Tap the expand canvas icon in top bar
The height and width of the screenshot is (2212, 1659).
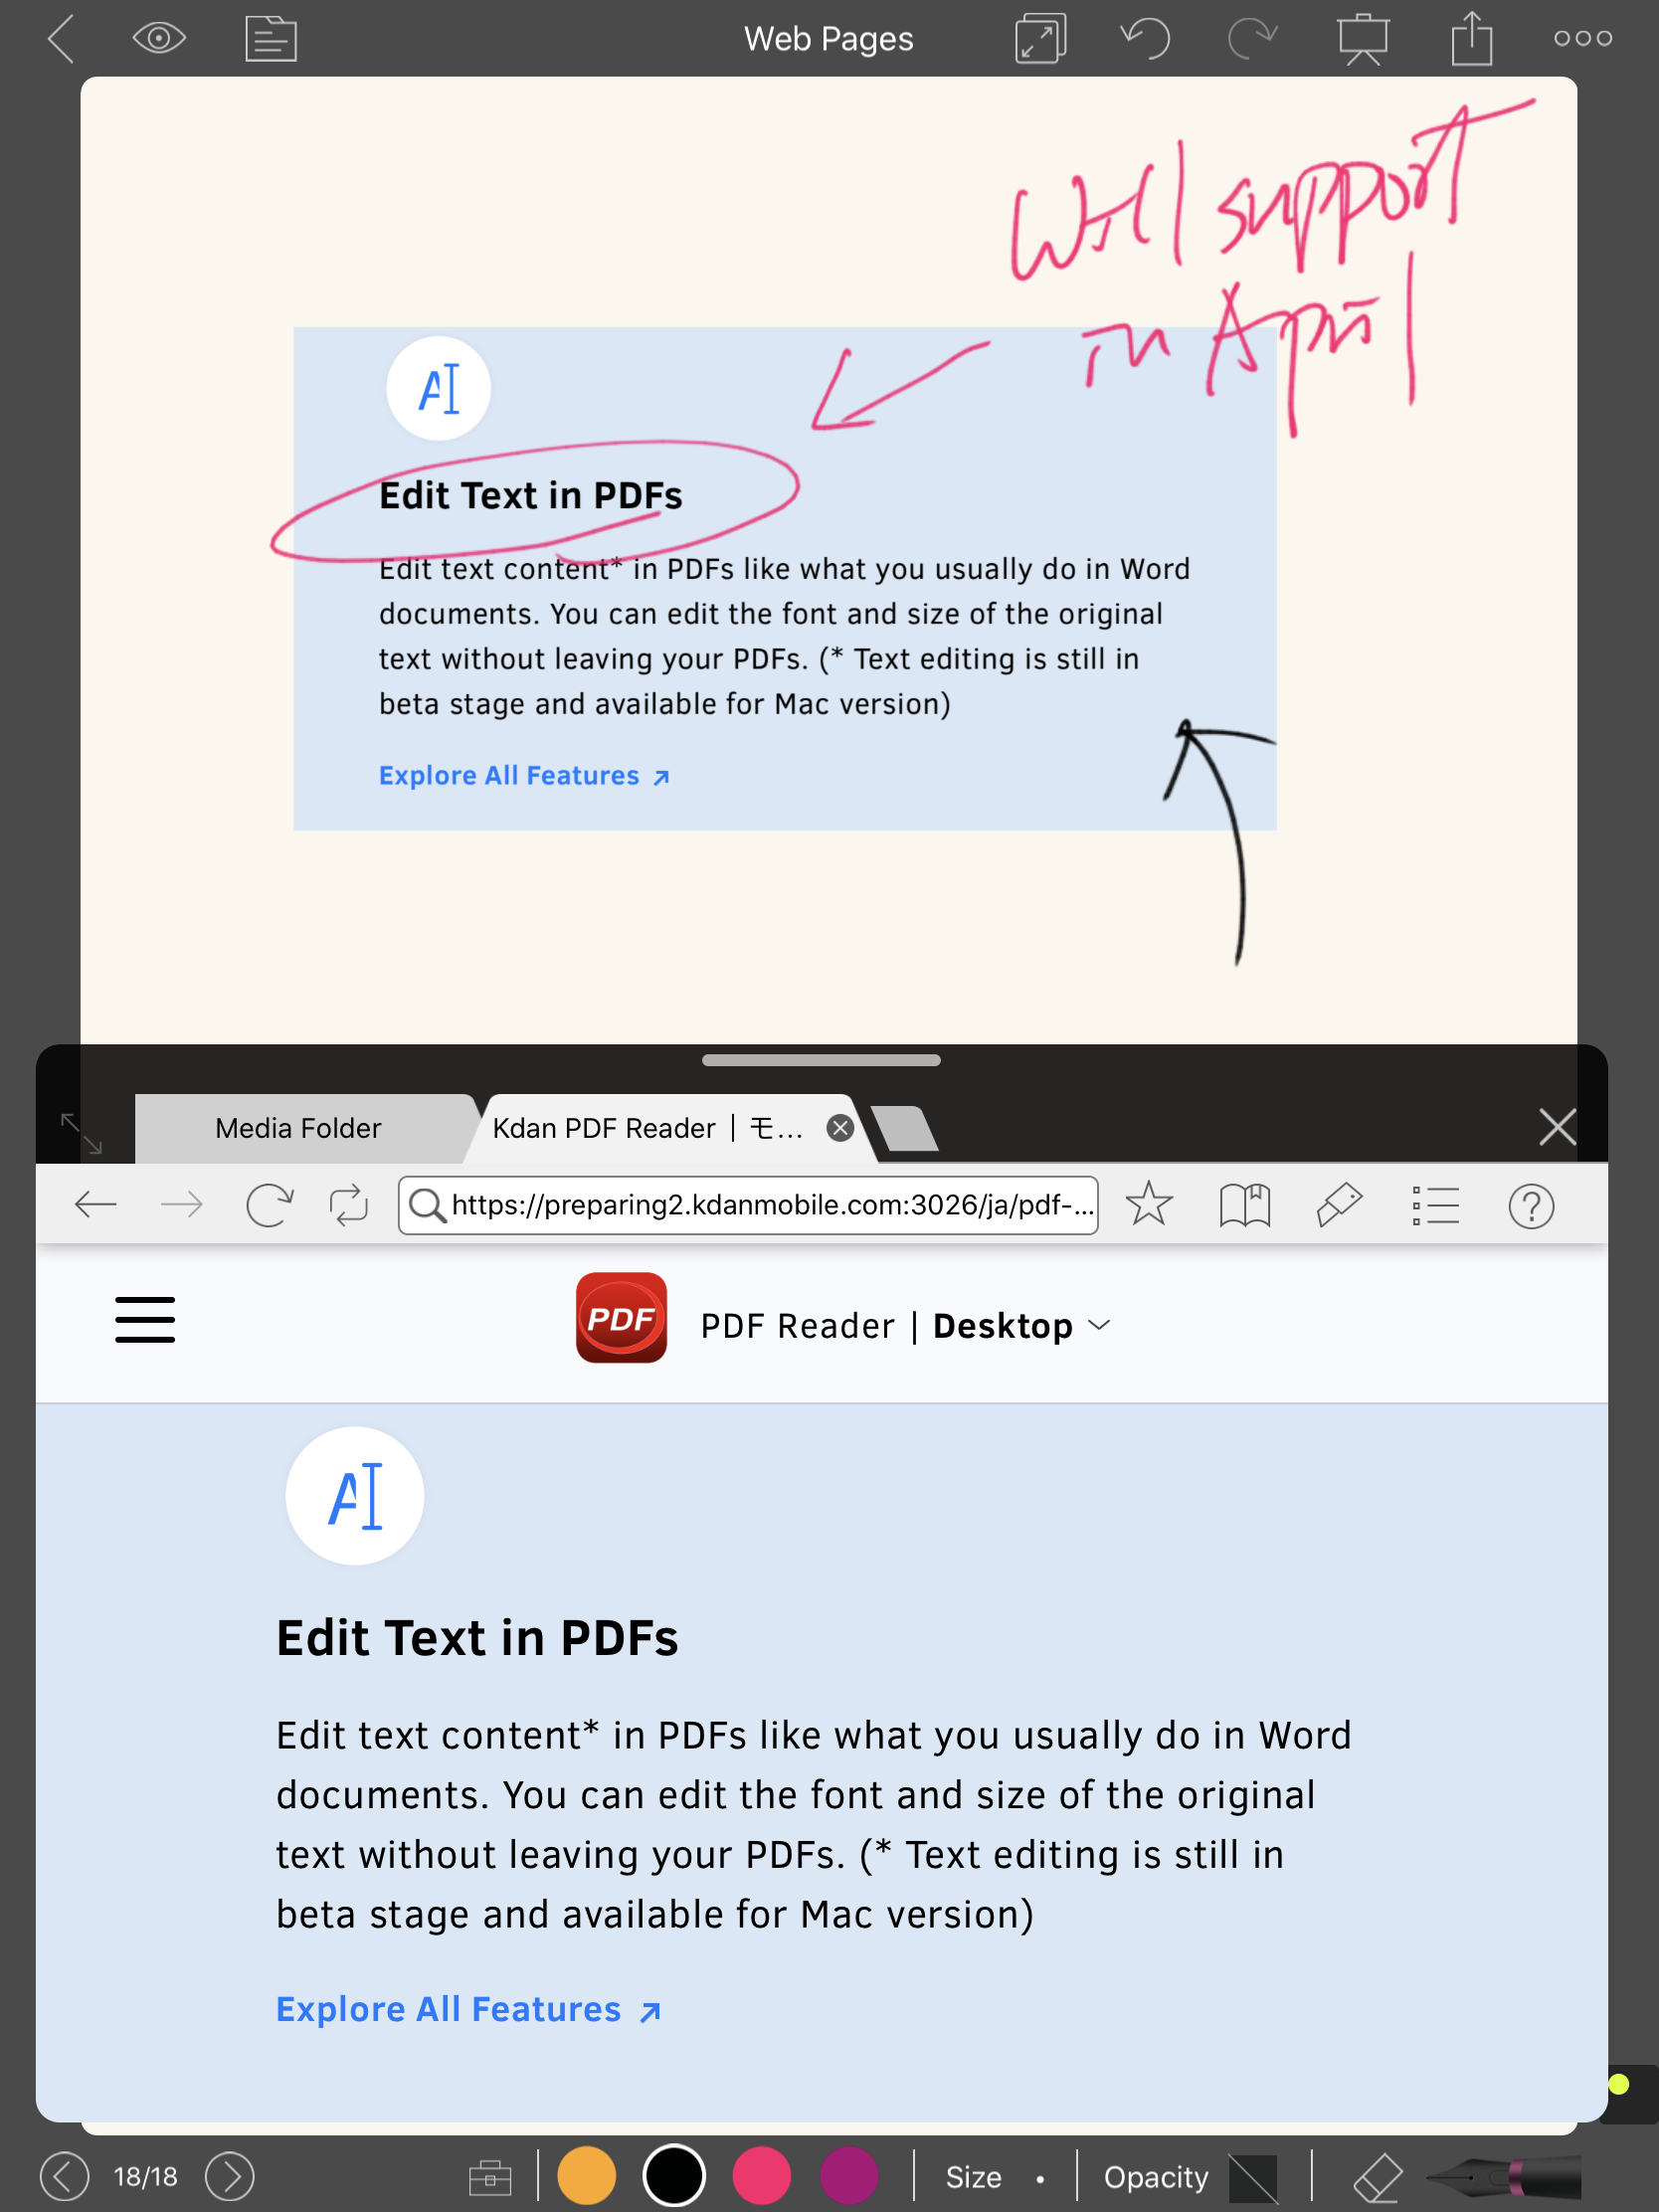tap(1040, 39)
